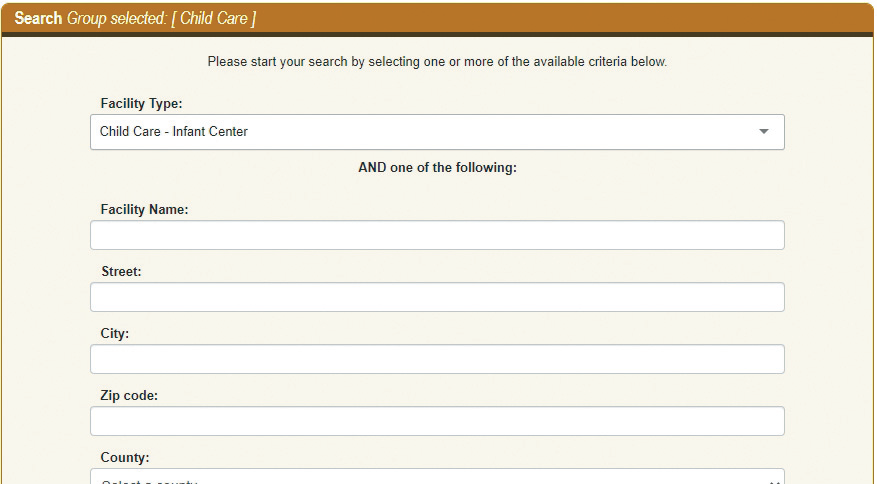The image size is (877, 484).
Task: Click the Zip code input field
Action: coord(437,421)
